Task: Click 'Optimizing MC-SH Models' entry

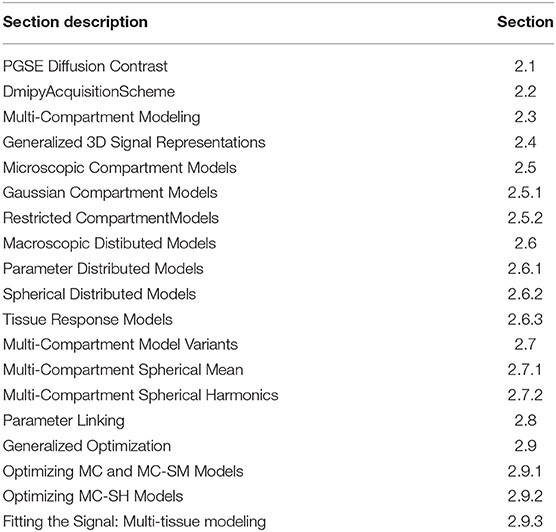Action: [93, 496]
